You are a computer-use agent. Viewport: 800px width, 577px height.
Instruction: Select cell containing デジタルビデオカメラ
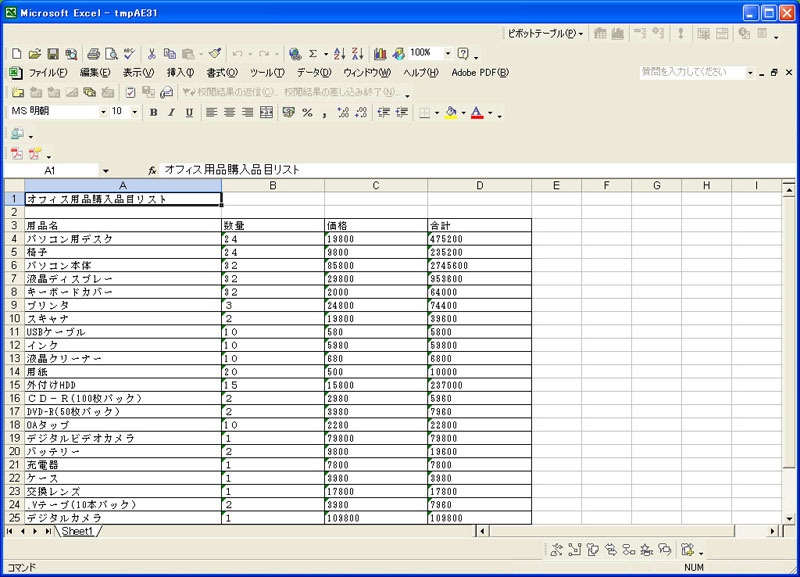click(123, 438)
